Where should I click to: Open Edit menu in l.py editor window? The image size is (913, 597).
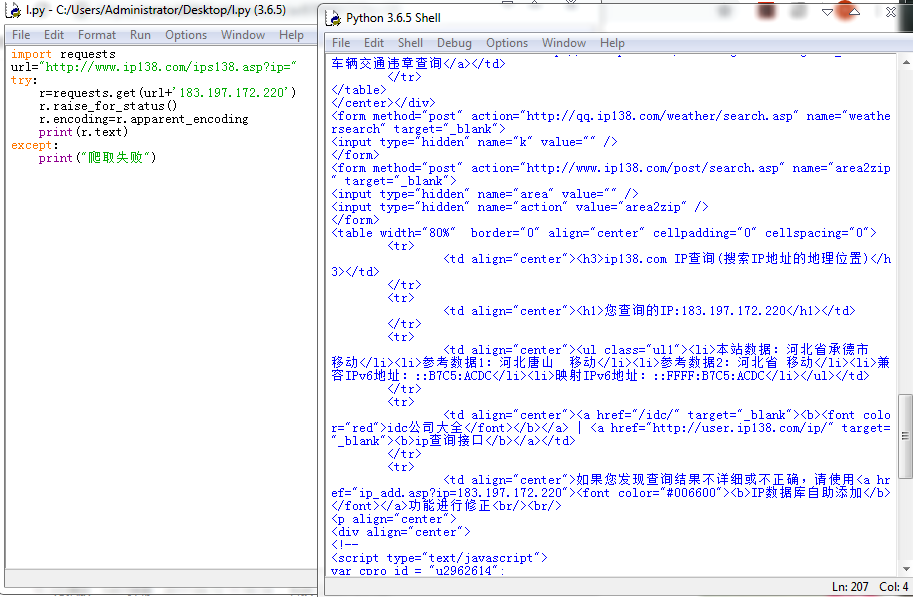(x=54, y=35)
